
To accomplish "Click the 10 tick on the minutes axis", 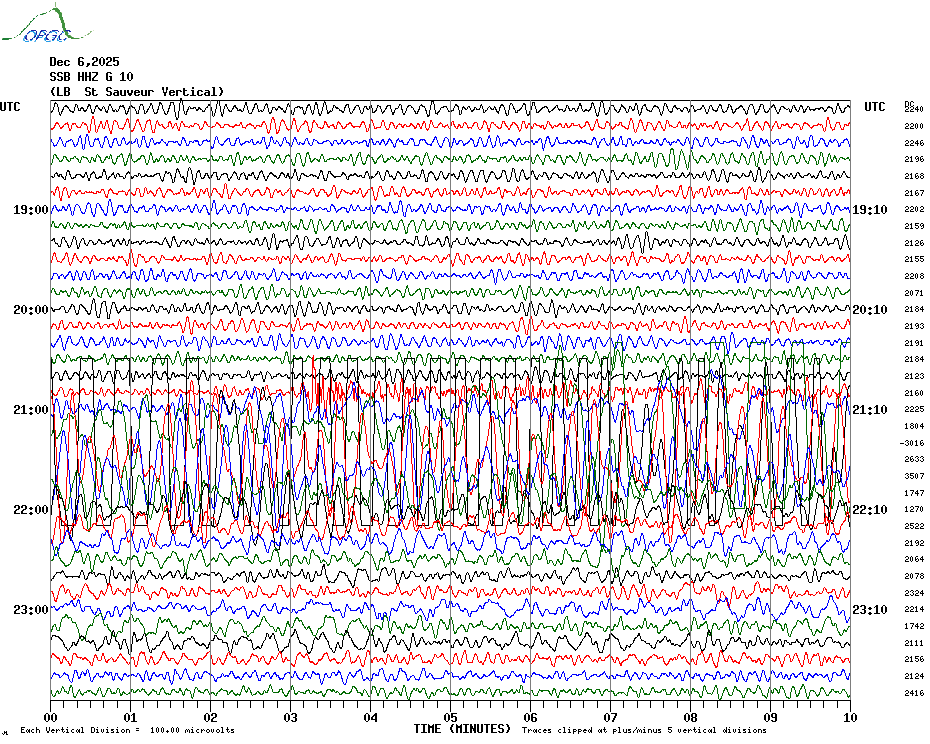I will click(849, 717).
